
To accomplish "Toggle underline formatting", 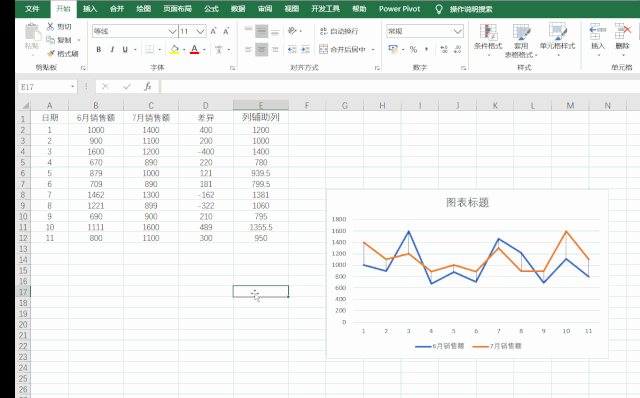I will (x=125, y=49).
